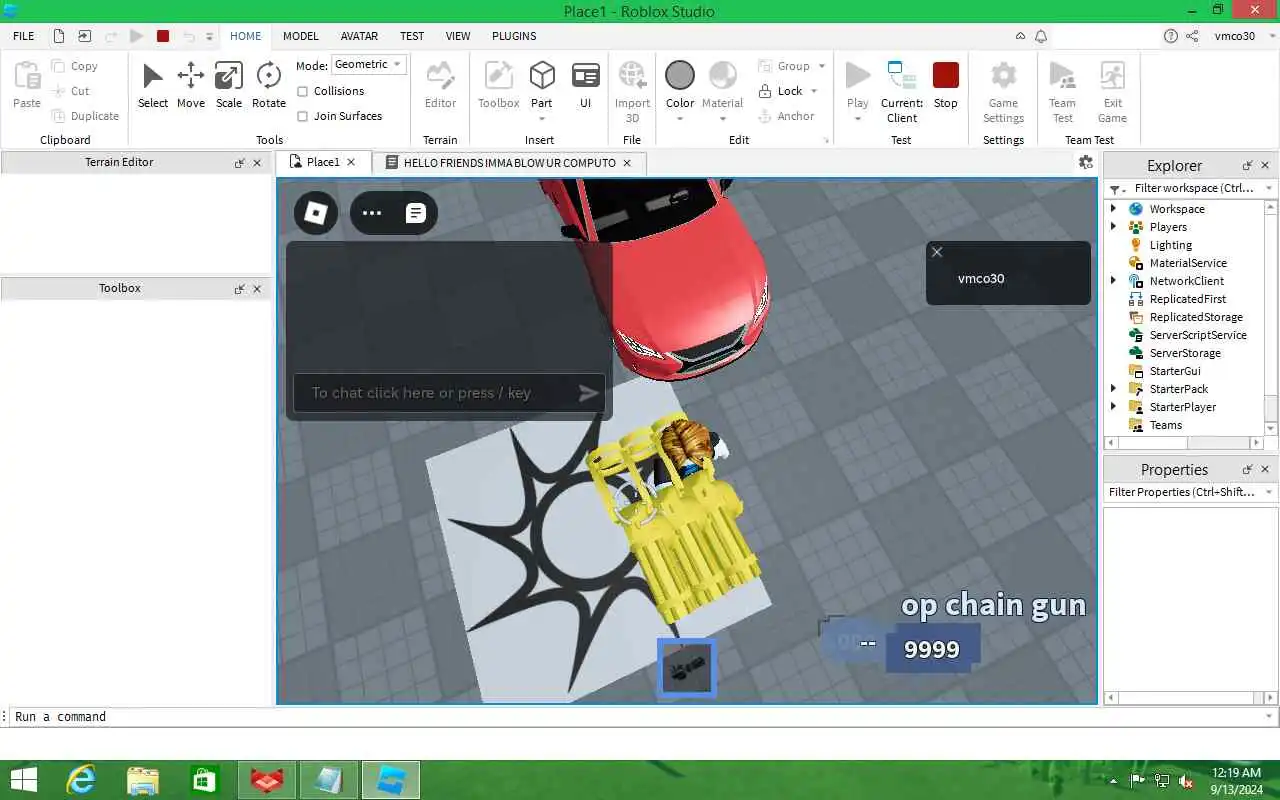Image resolution: width=1280 pixels, height=800 pixels.
Task: Open the Material picker icon
Action: click(x=722, y=76)
